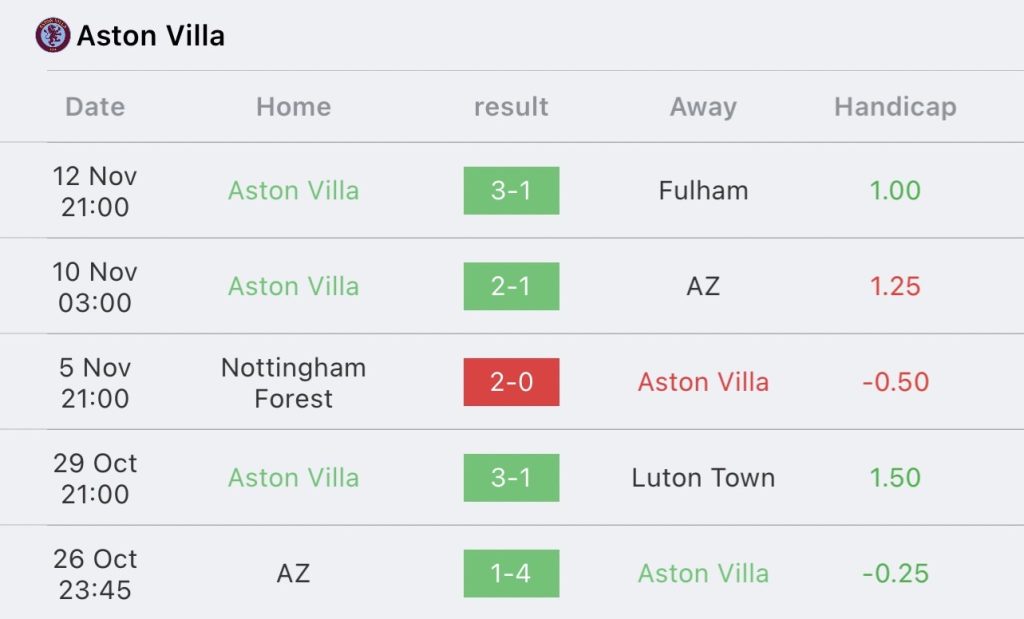
Task: Select the -0.50 handicap value
Action: tap(895, 382)
